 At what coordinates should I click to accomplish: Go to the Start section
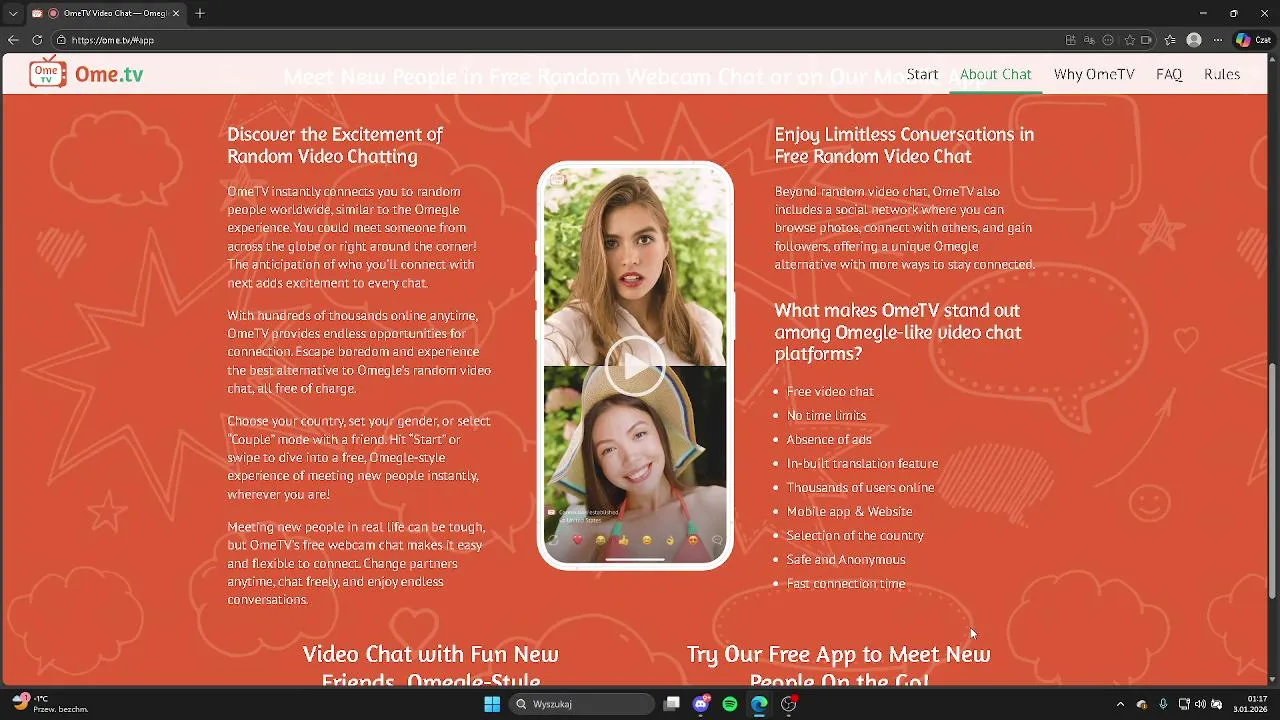(x=922, y=74)
